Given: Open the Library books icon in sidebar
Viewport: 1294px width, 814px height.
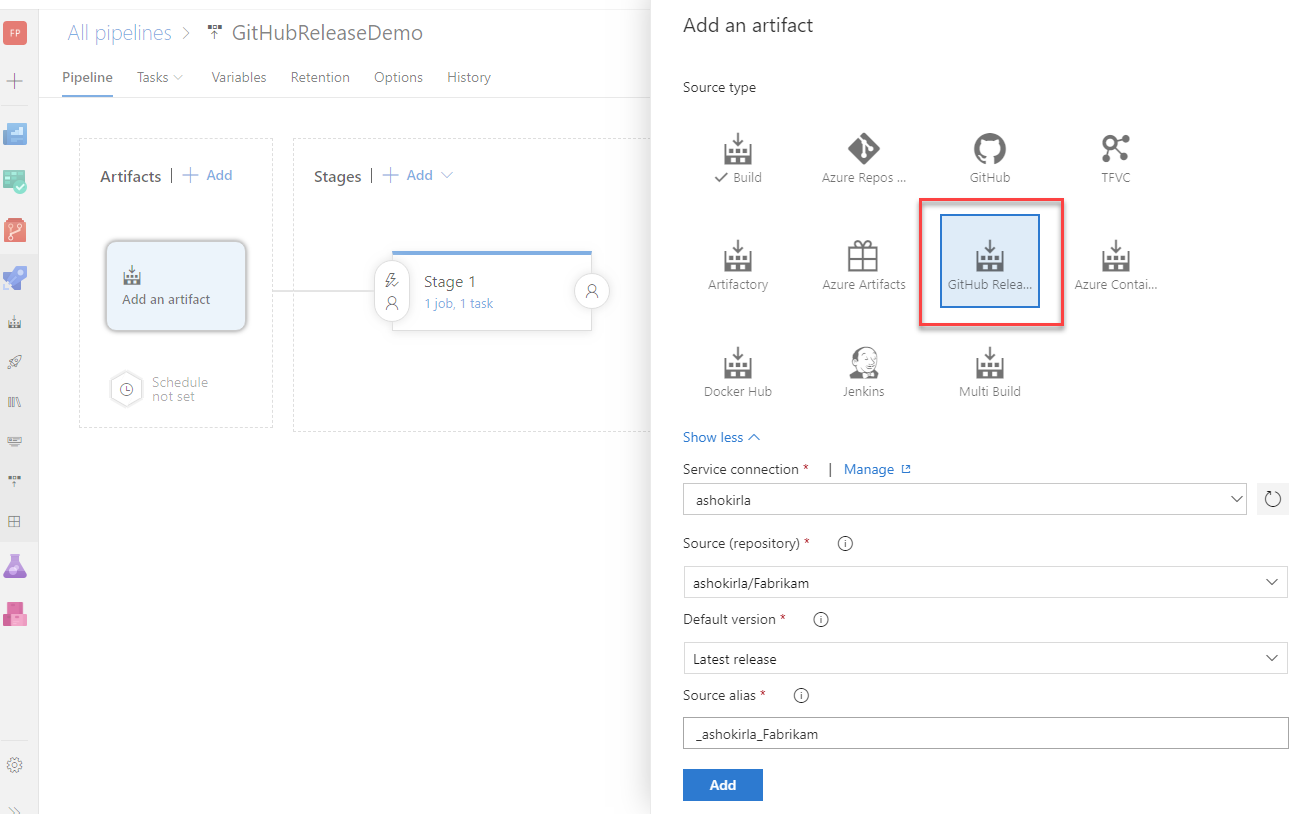Looking at the screenshot, I should [15, 401].
